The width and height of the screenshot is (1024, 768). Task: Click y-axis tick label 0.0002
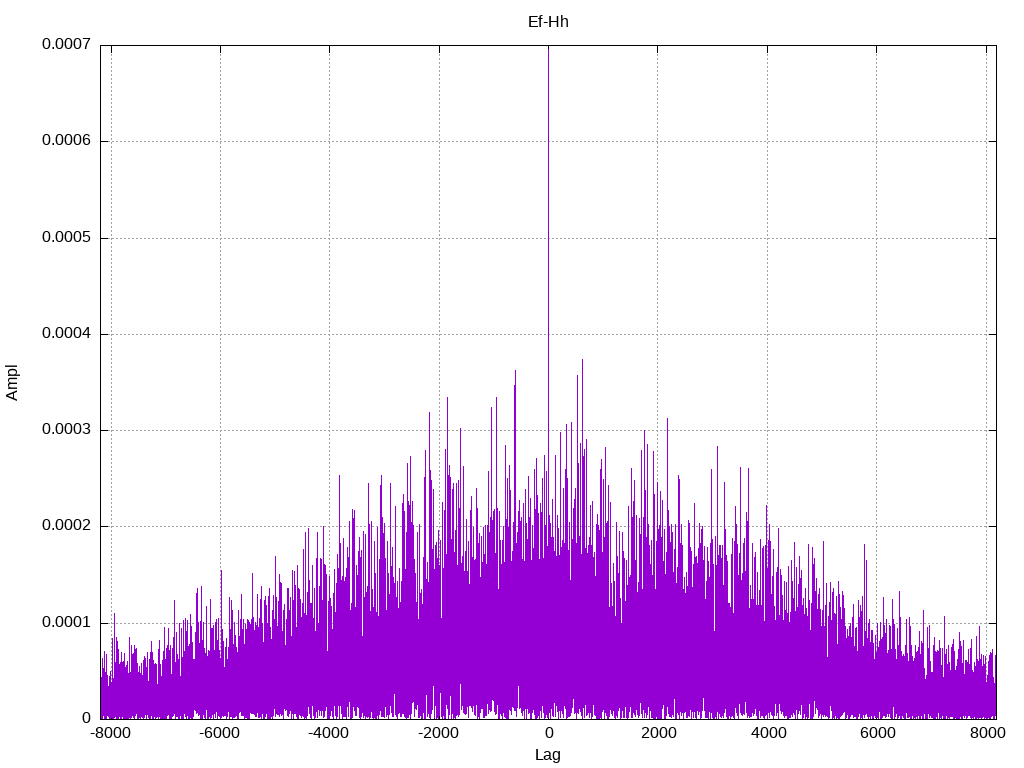[x=66, y=526]
